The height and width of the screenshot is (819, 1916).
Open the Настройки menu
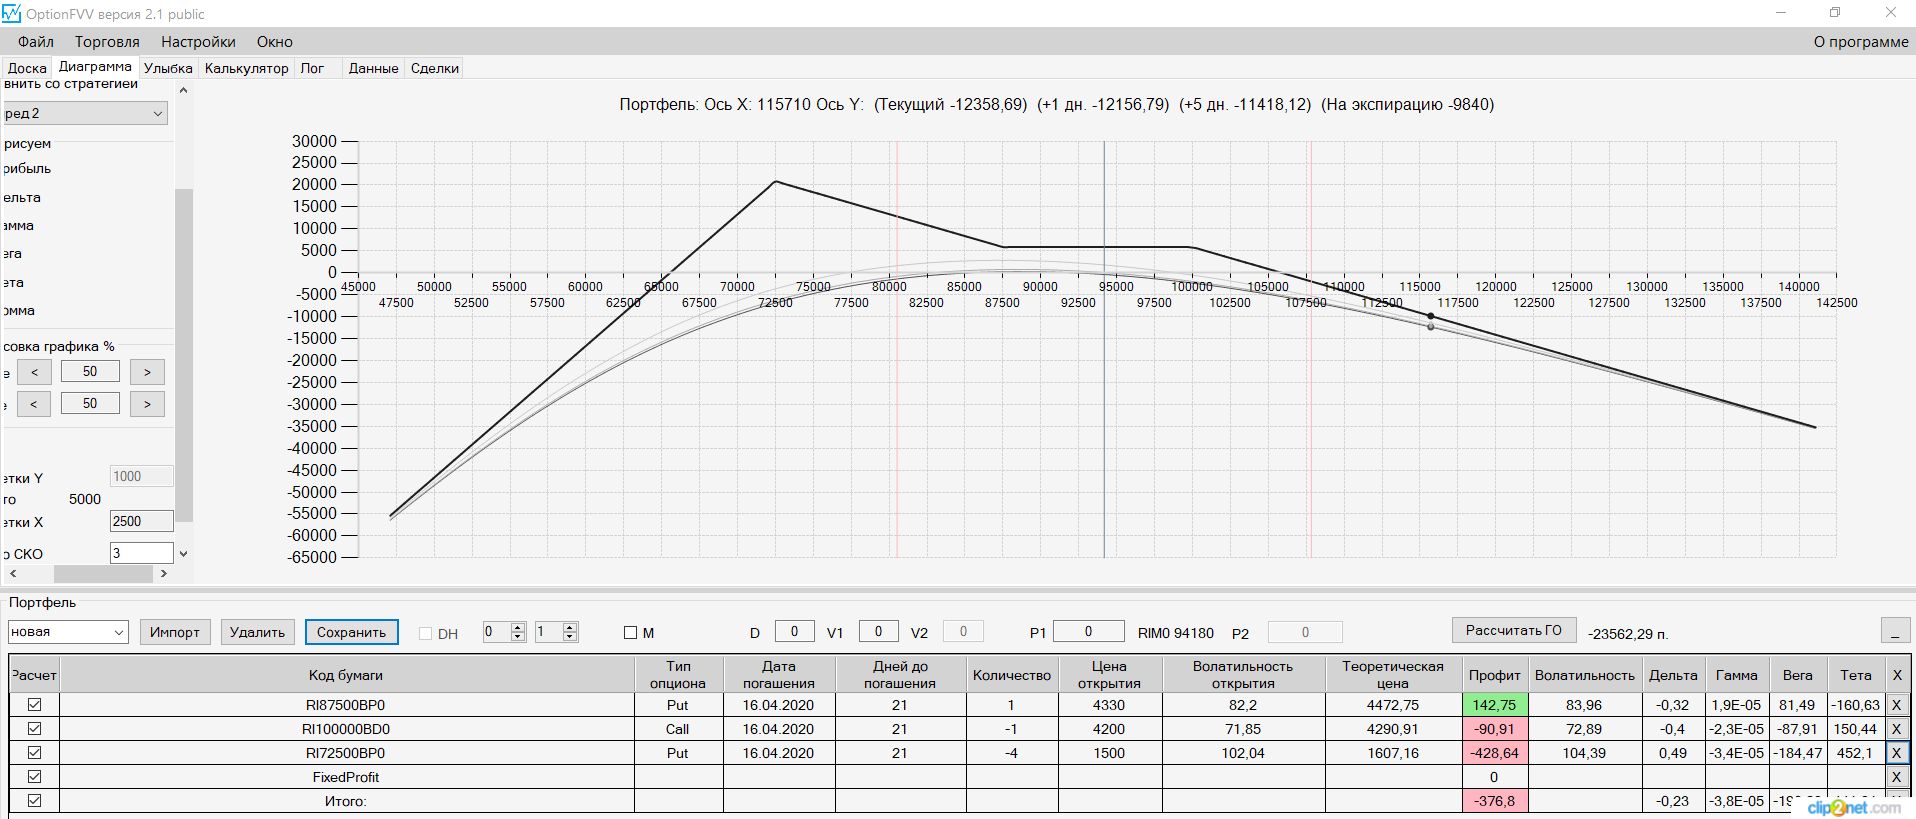pos(198,42)
